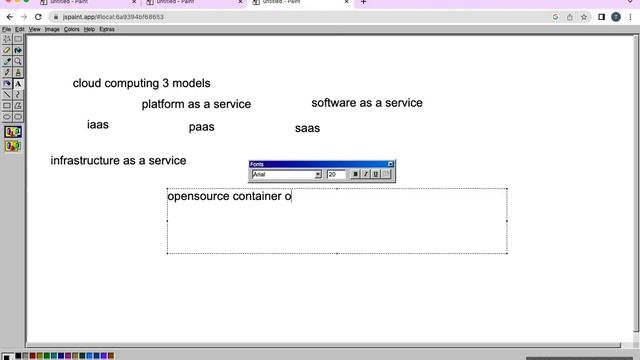Toggle Italic in the Fonts box
The width and height of the screenshot is (640, 360).
(366, 174)
